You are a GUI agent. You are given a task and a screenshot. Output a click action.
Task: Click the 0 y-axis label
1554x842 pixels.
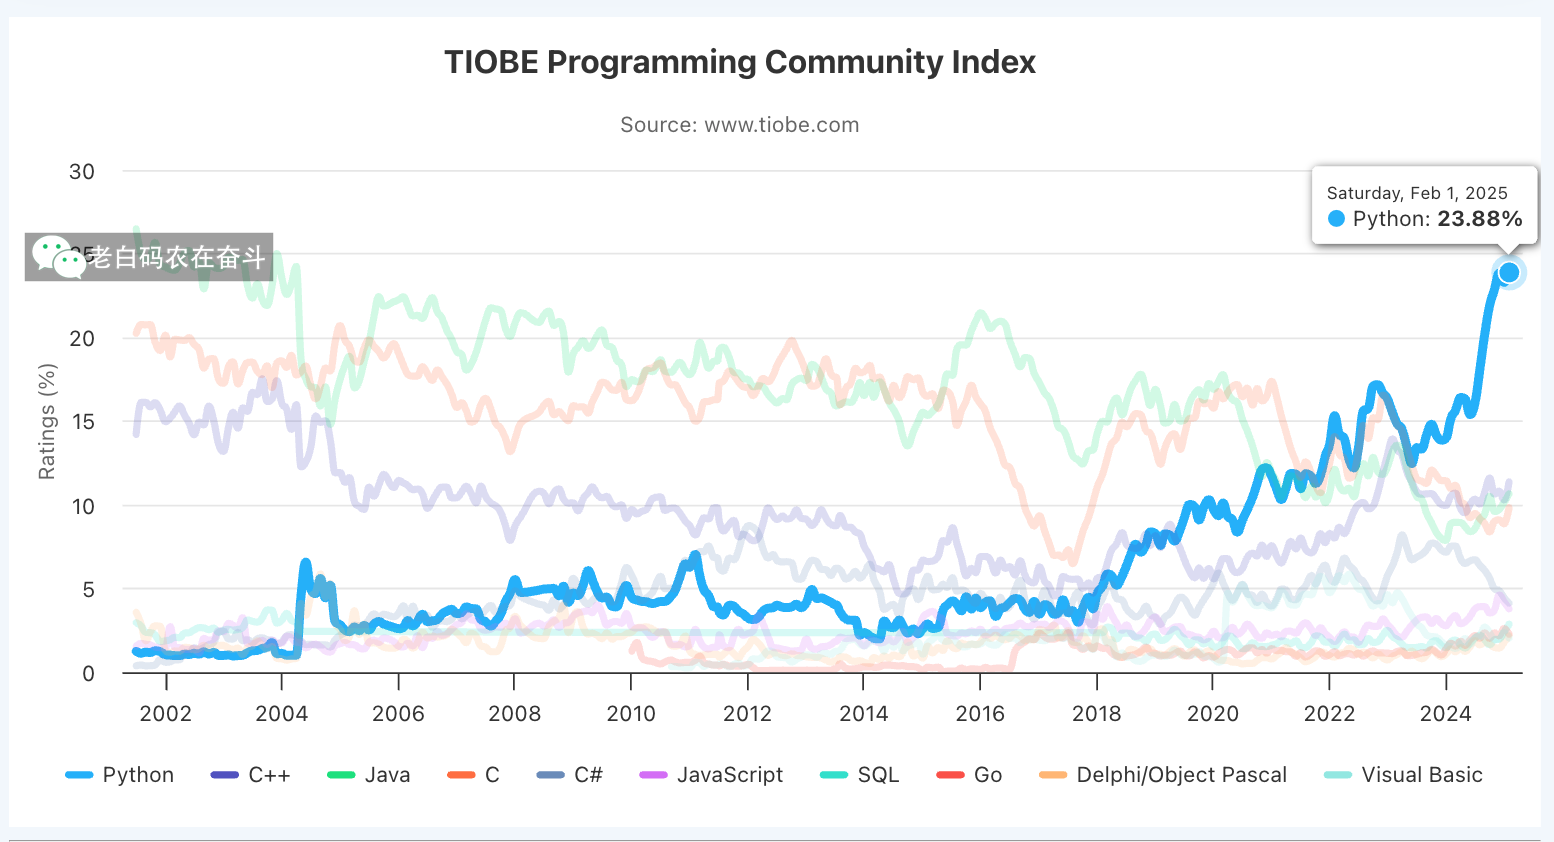[x=88, y=673]
